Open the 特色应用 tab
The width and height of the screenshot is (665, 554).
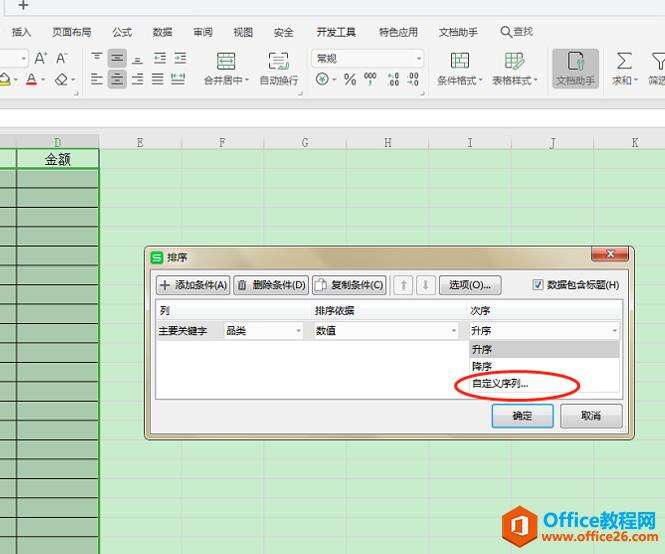point(398,32)
